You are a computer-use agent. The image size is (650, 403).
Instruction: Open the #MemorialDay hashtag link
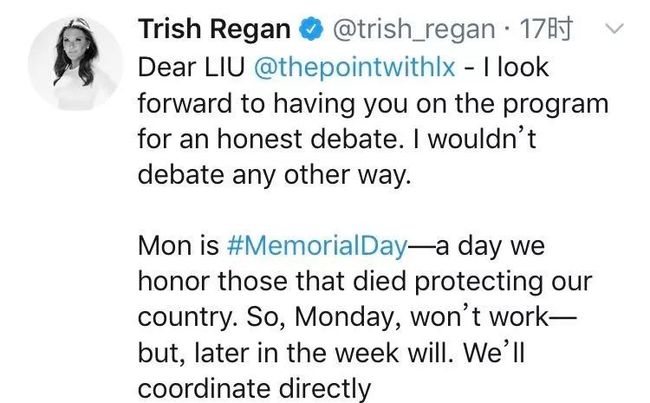(318, 246)
